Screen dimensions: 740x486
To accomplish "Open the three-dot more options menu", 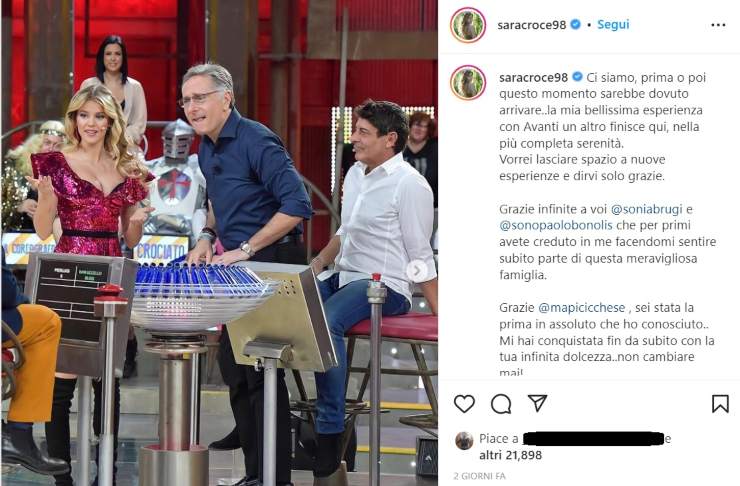I will (718, 25).
